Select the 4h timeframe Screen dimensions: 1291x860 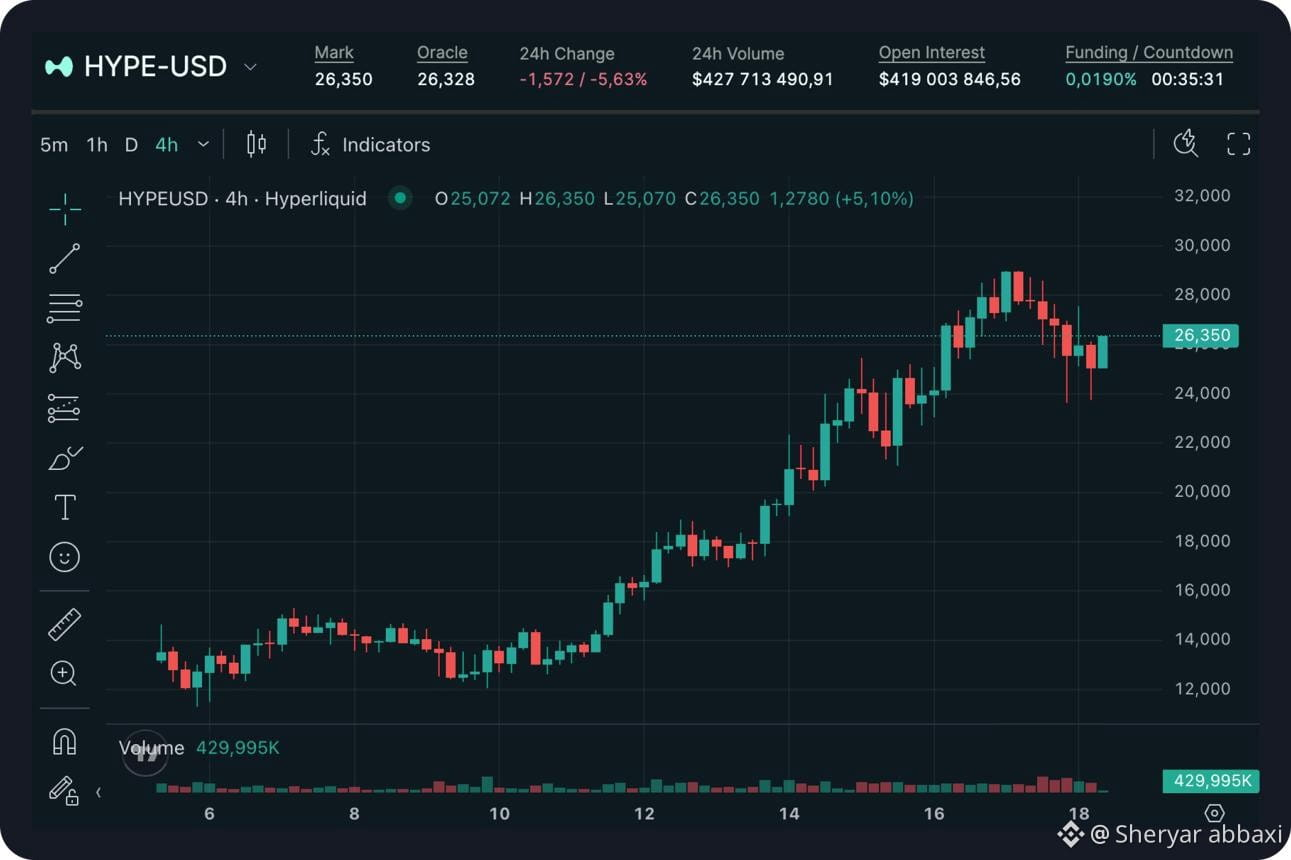(x=166, y=145)
